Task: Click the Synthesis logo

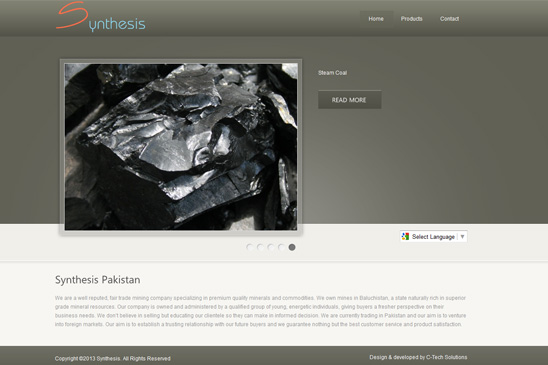Action: 101,16
